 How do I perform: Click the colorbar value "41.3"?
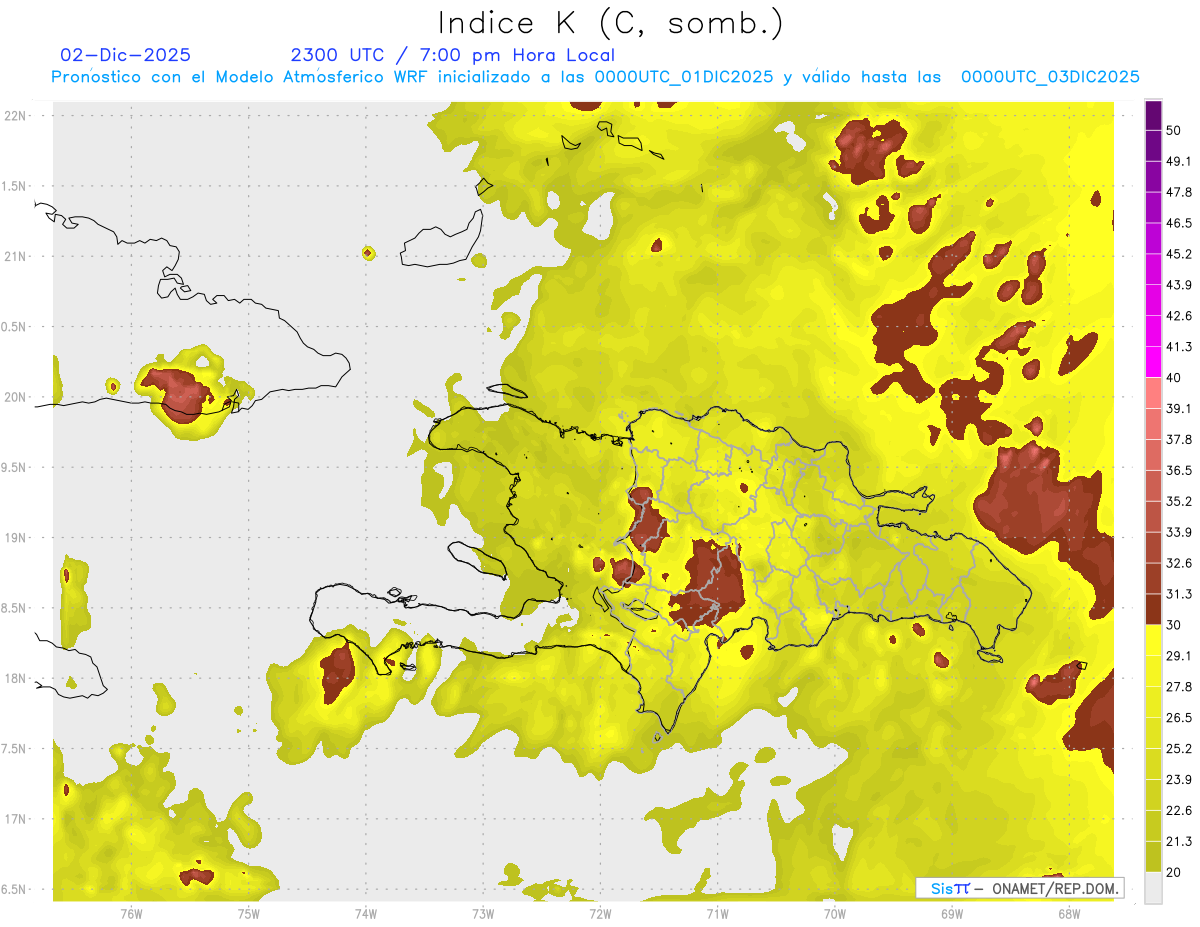click(x=1179, y=347)
